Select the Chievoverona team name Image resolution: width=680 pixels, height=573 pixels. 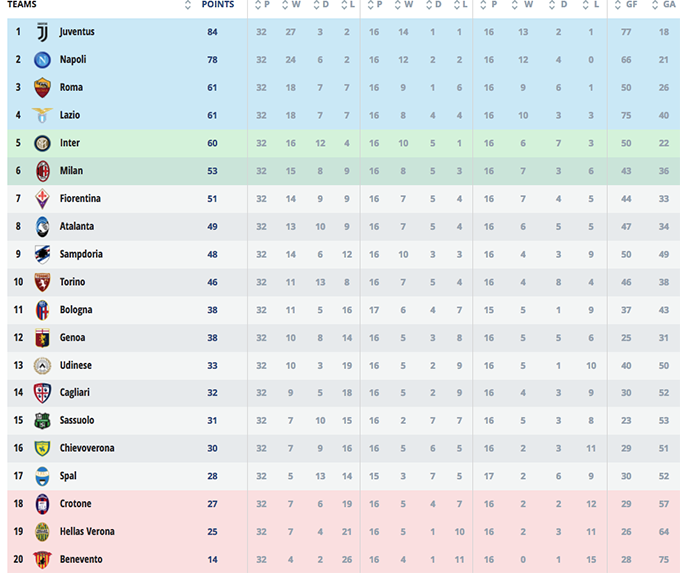point(86,448)
